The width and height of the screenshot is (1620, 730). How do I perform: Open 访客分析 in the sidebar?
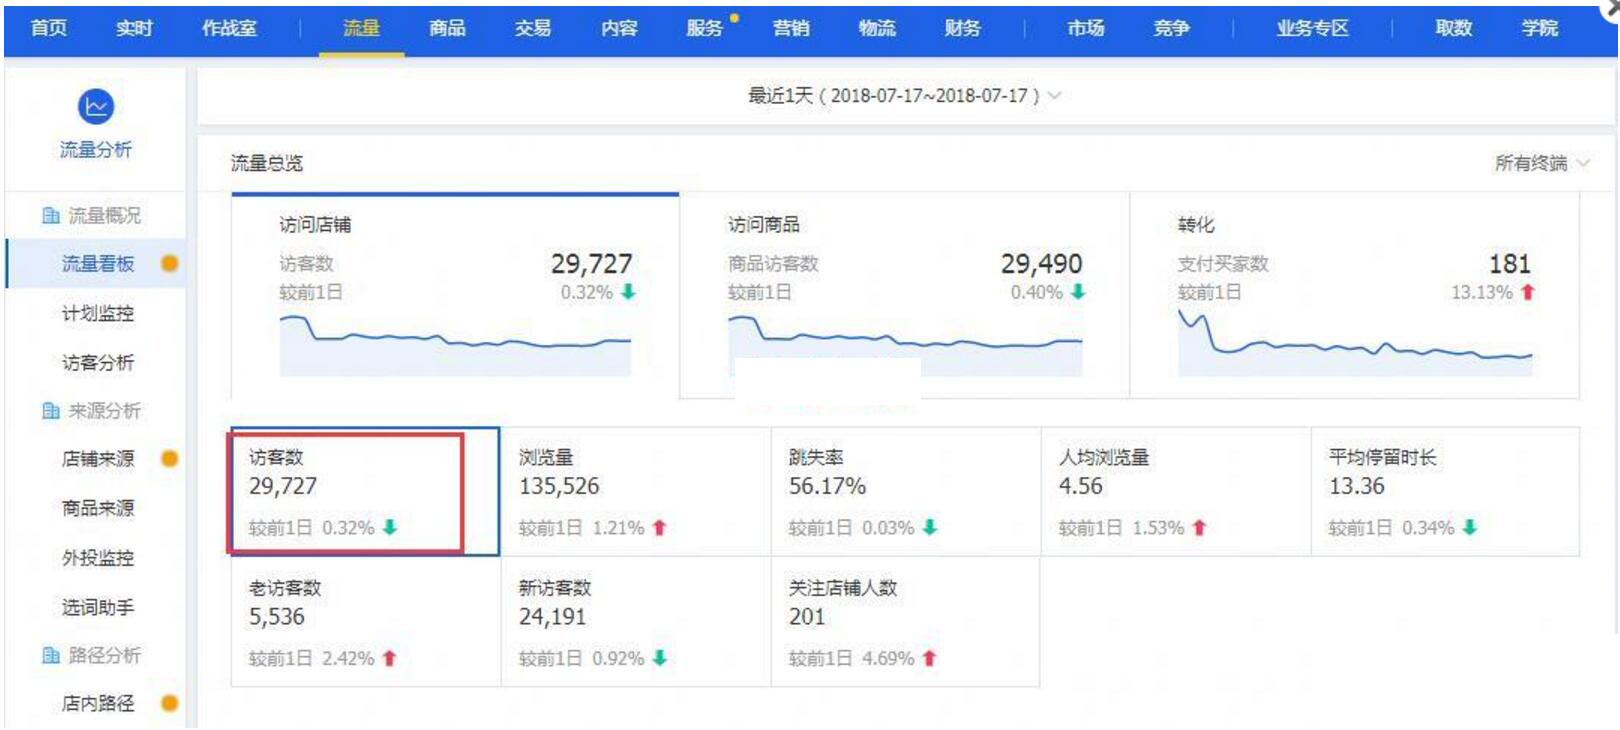pos(98,362)
